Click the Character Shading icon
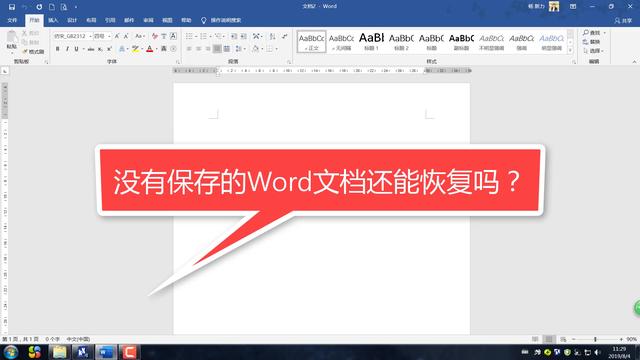The height and width of the screenshot is (360, 640). [x=164, y=49]
